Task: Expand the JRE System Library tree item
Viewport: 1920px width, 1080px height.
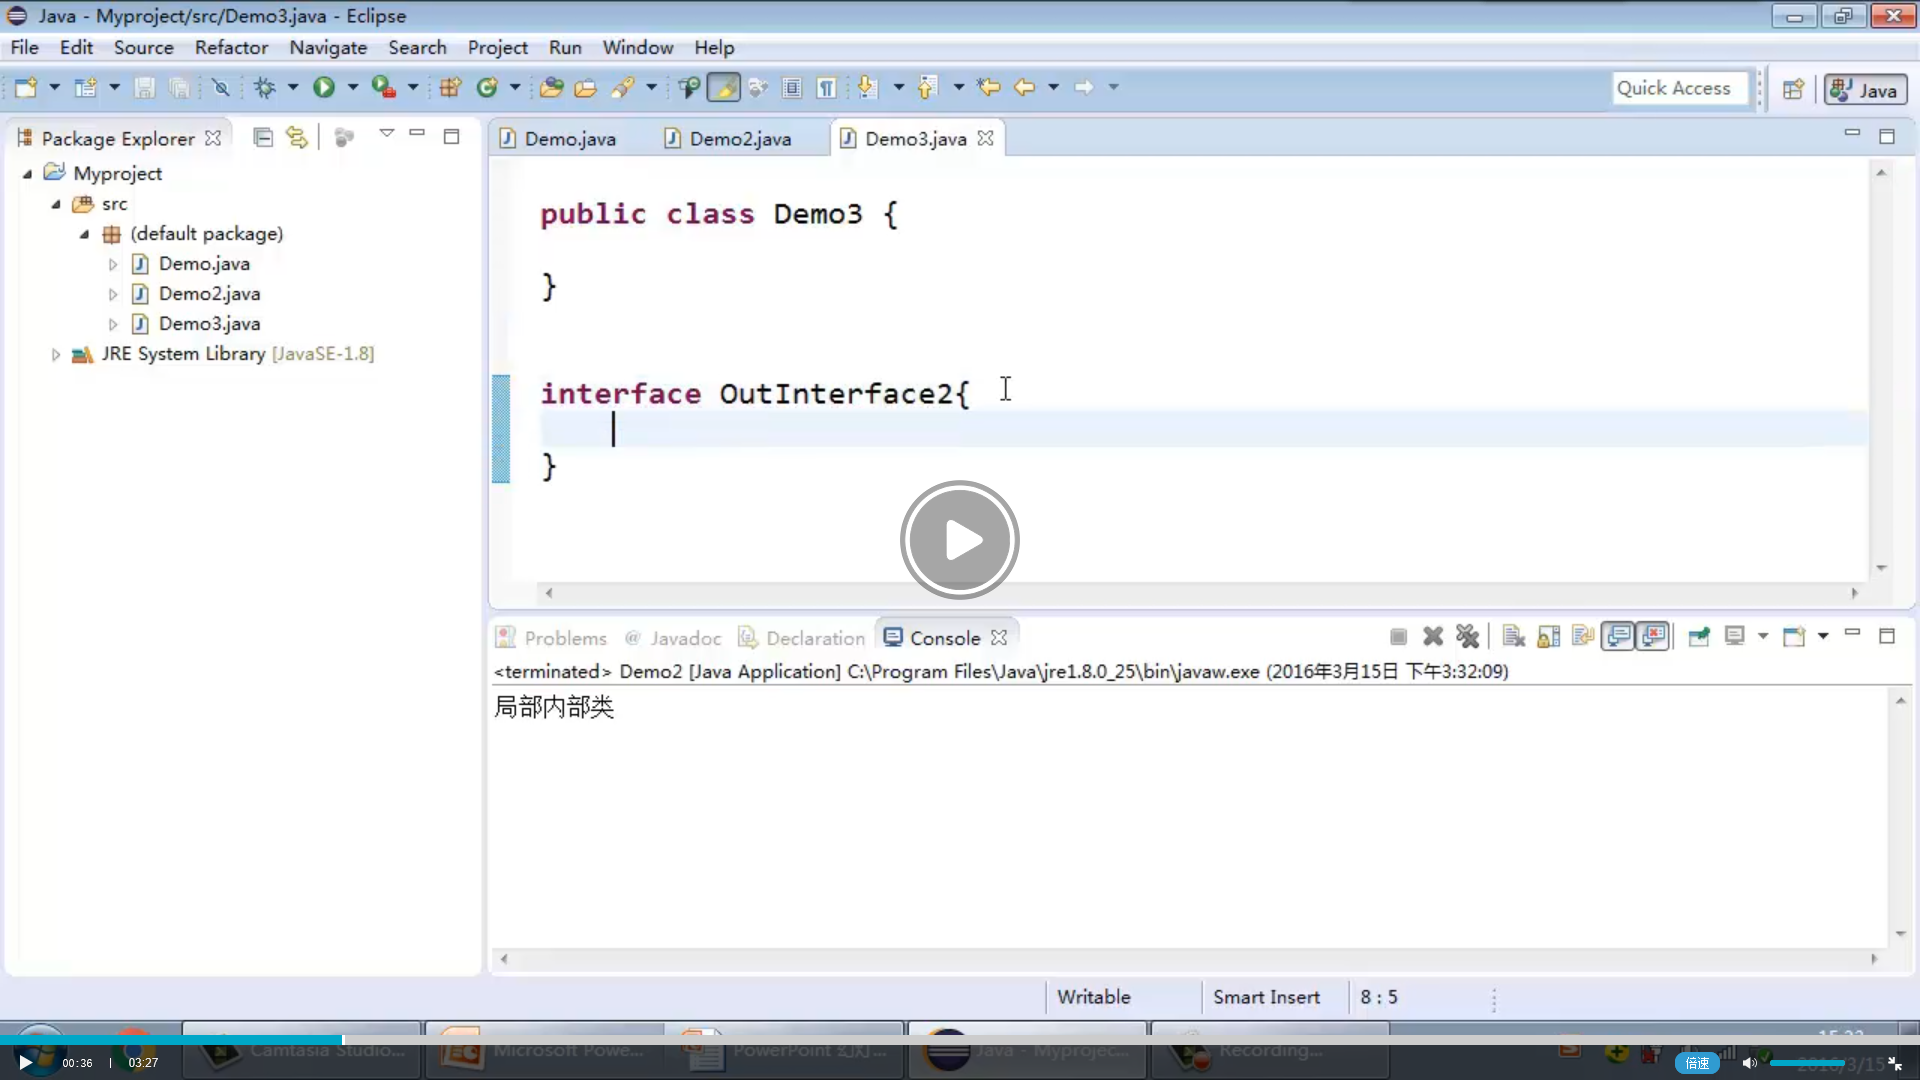Action: coord(54,353)
